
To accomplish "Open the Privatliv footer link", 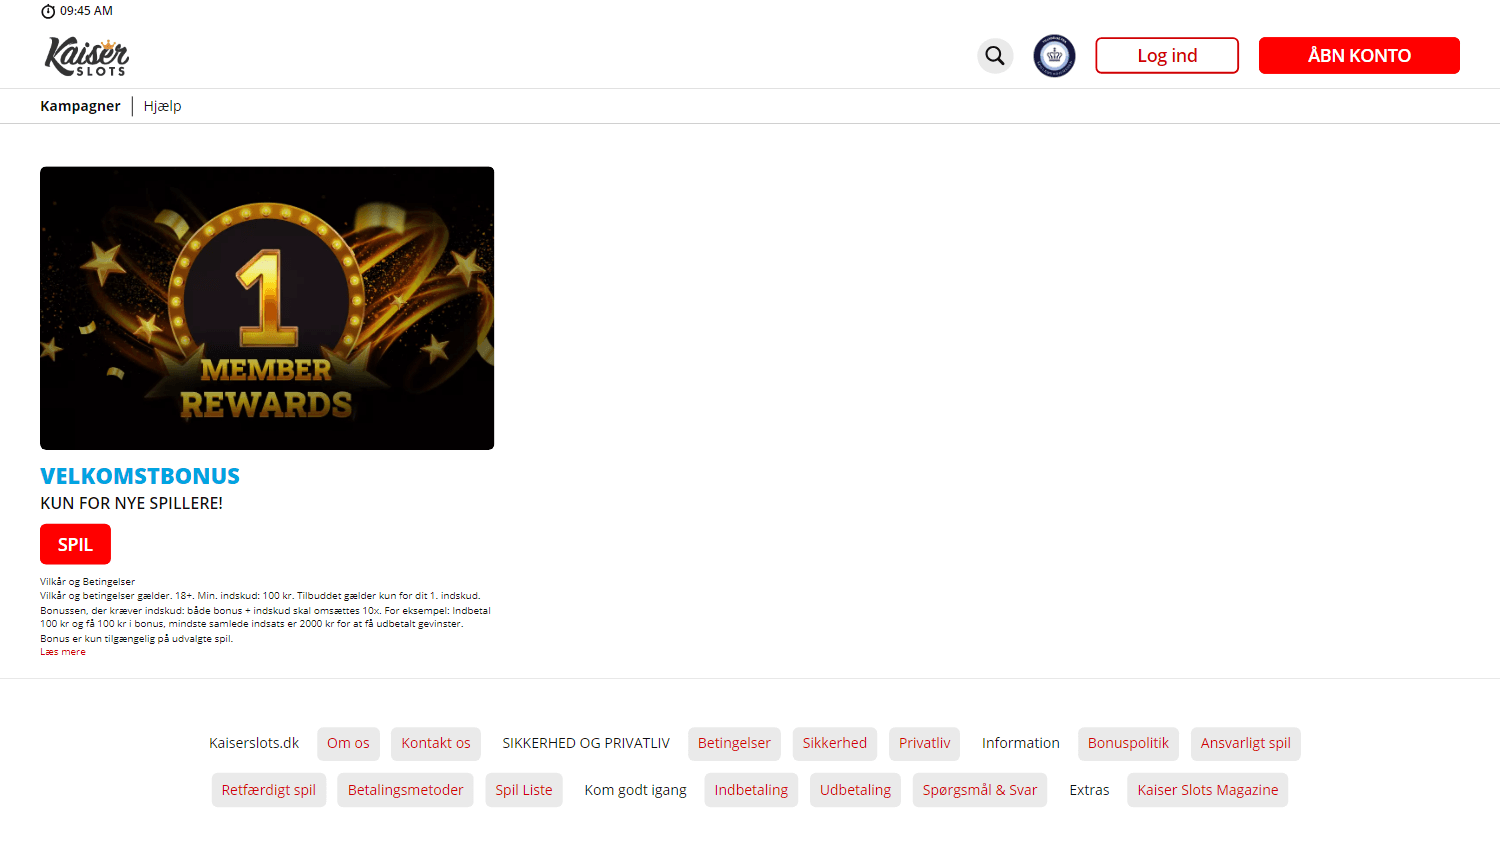I will (x=925, y=744).
